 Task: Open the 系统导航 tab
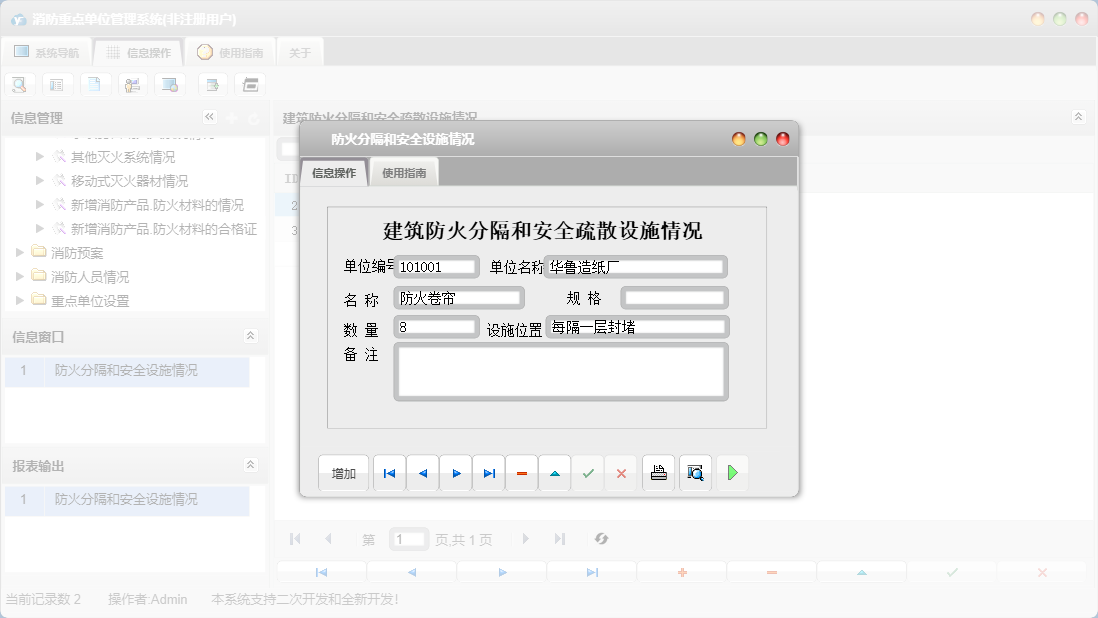coord(48,52)
